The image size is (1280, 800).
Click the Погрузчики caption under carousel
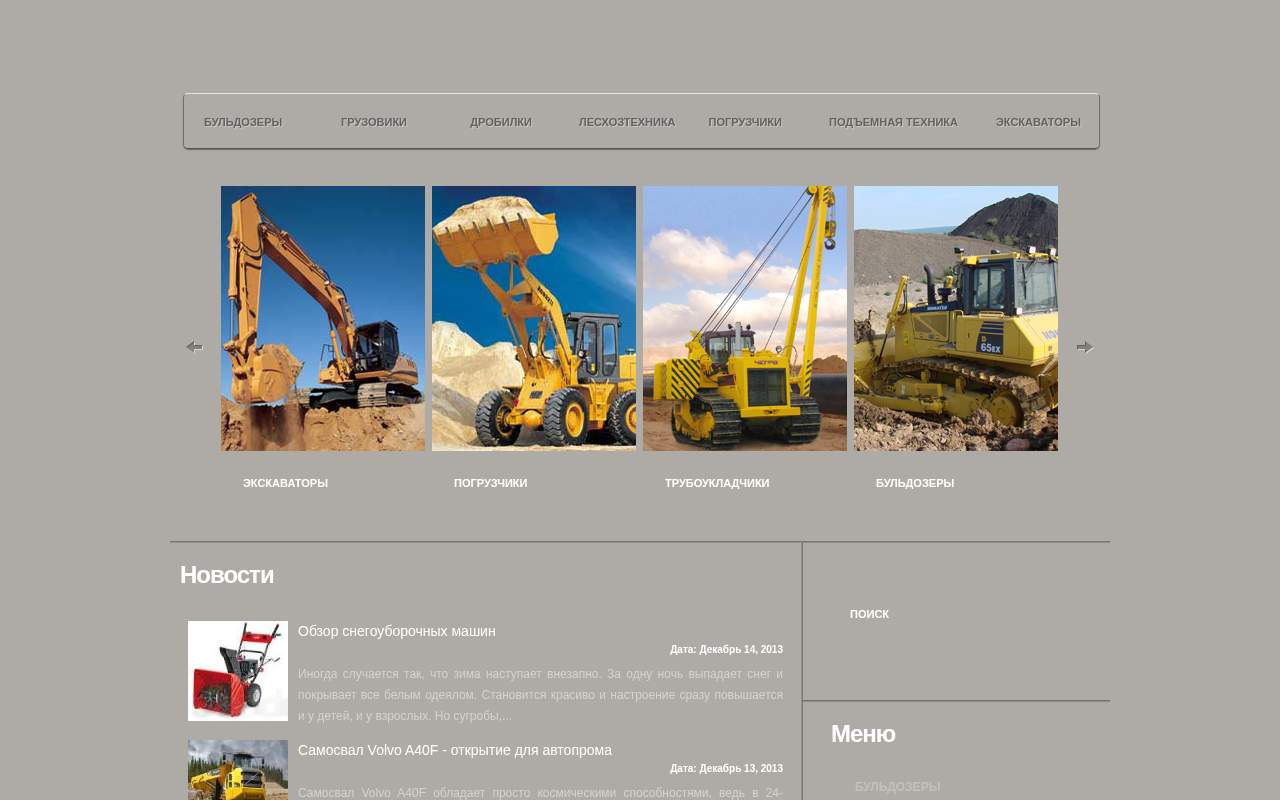490,483
